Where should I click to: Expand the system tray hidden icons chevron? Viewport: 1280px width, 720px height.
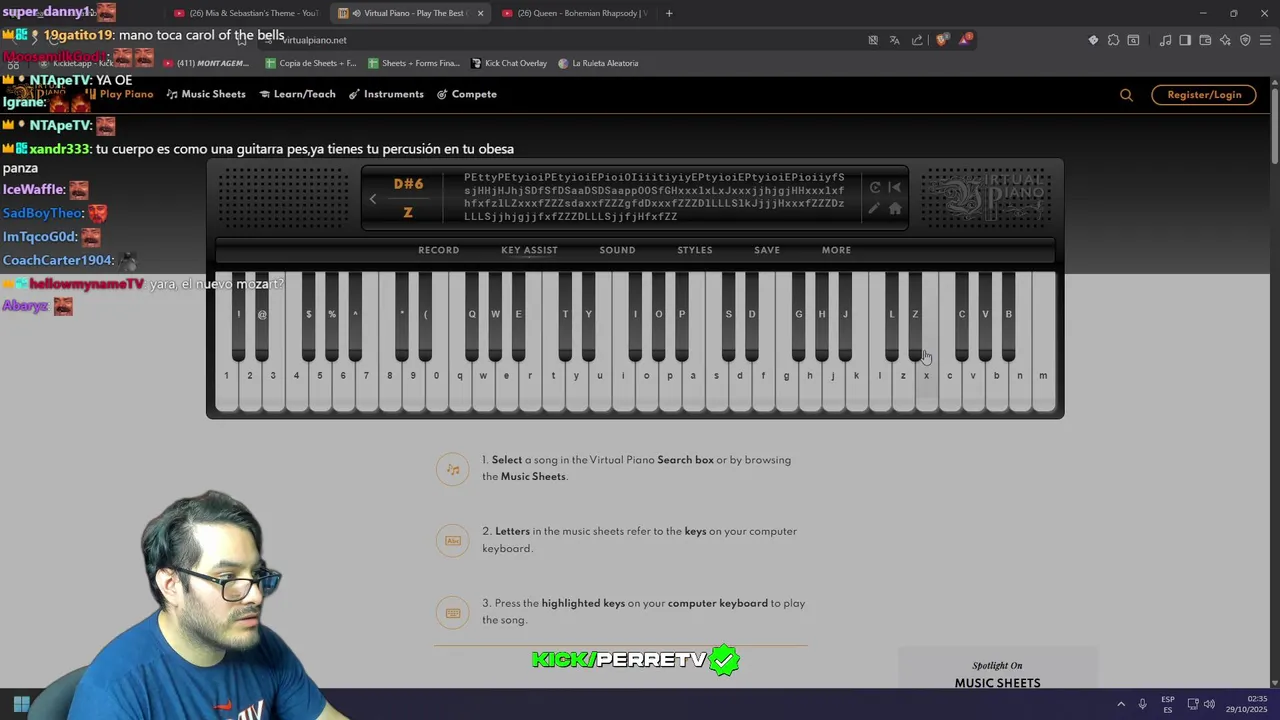[x=1121, y=704]
